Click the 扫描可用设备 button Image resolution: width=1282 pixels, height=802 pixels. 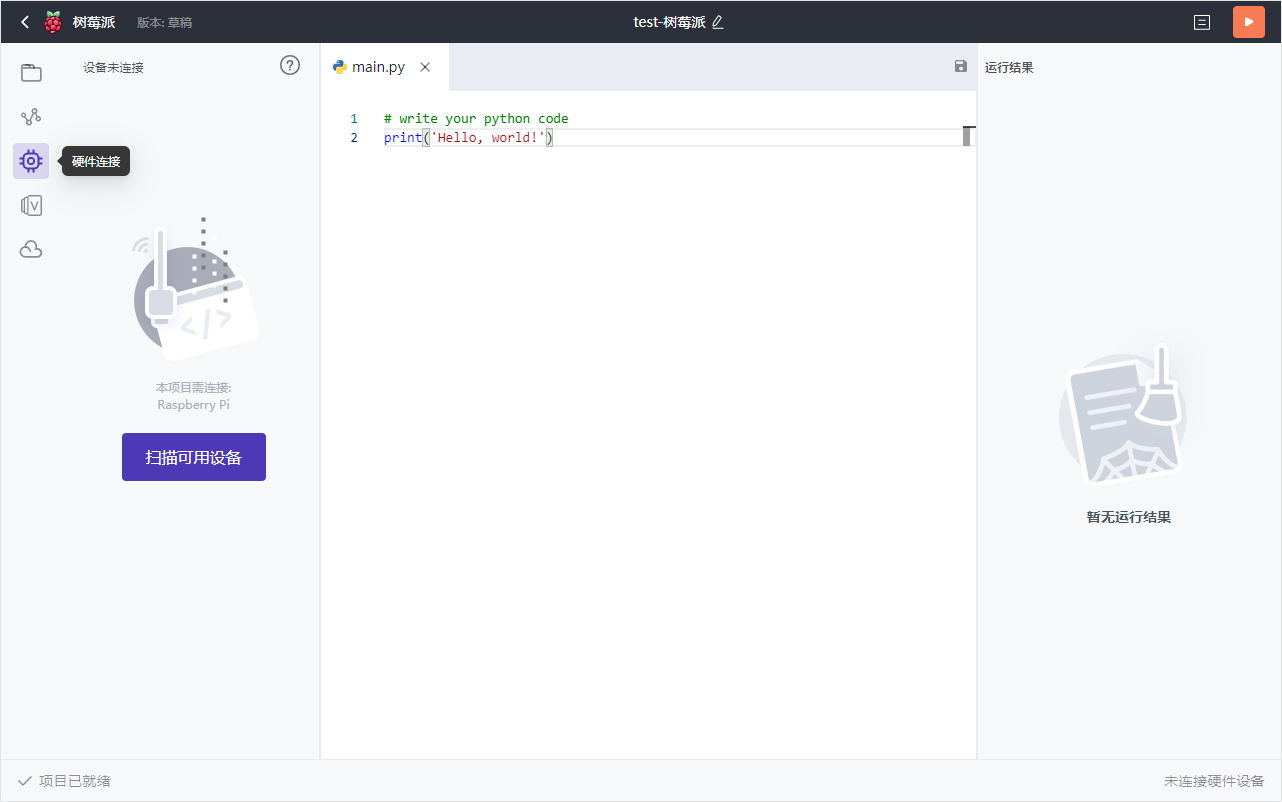tap(193, 456)
